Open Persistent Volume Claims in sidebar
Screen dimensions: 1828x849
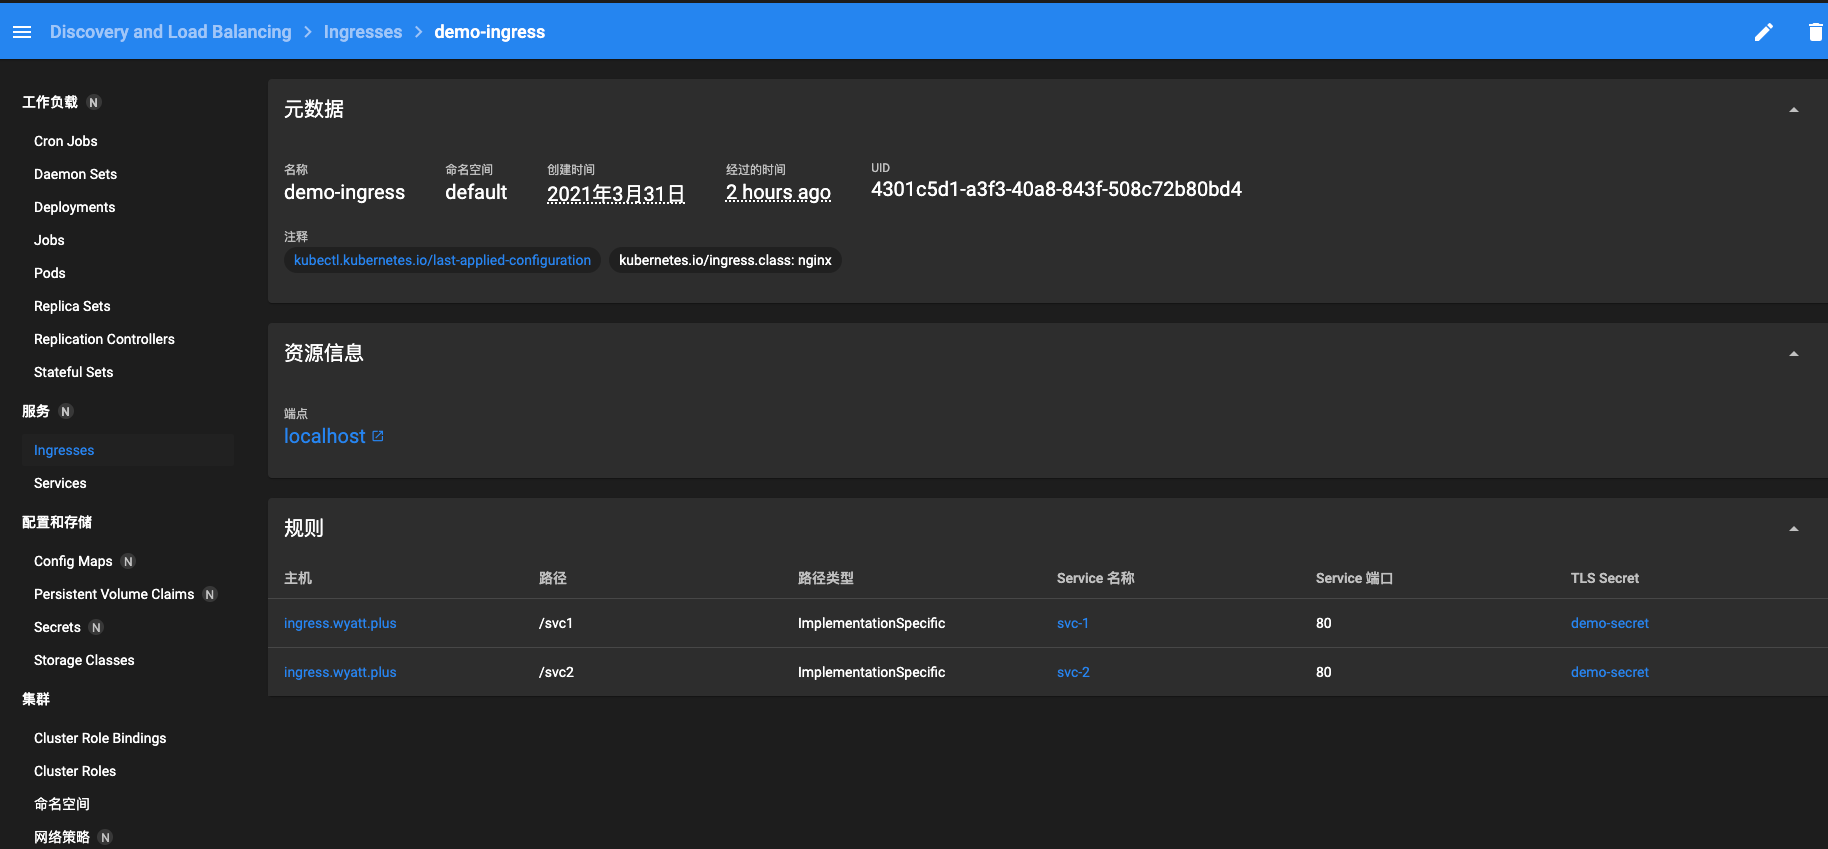click(x=114, y=594)
